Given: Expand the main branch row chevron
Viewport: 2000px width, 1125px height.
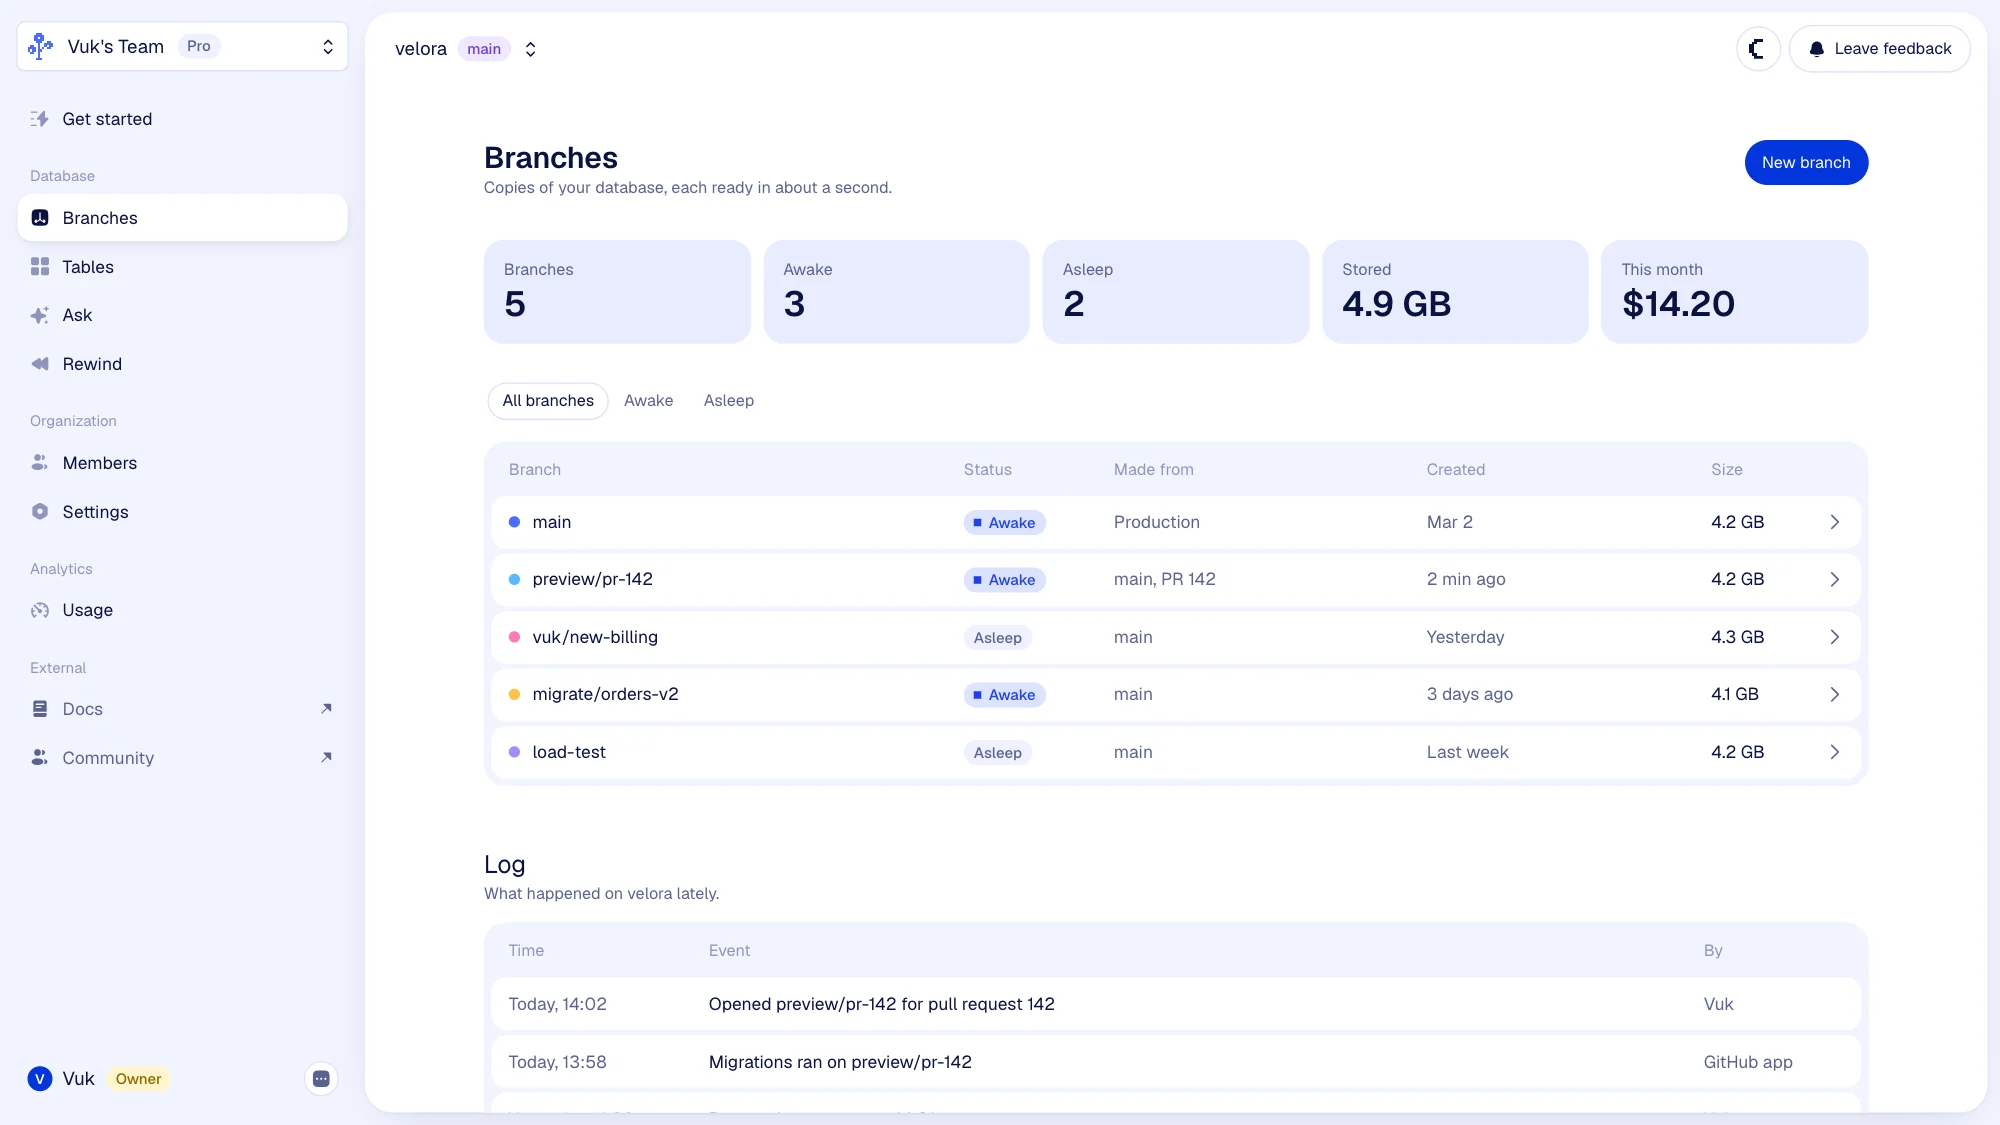Looking at the screenshot, I should [x=1835, y=522].
